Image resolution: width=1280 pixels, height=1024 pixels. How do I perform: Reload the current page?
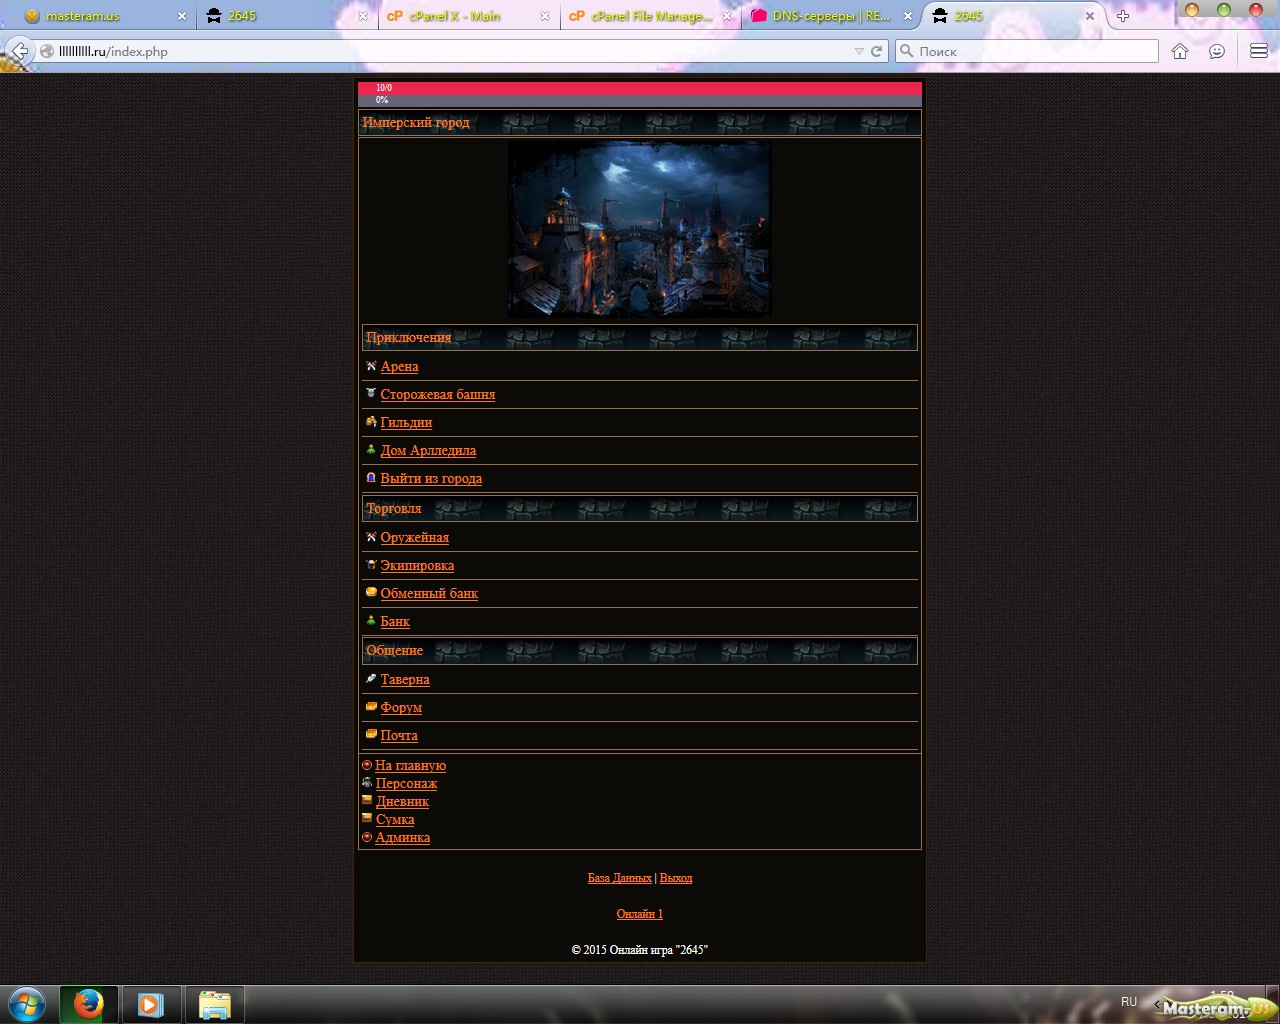[x=877, y=51]
